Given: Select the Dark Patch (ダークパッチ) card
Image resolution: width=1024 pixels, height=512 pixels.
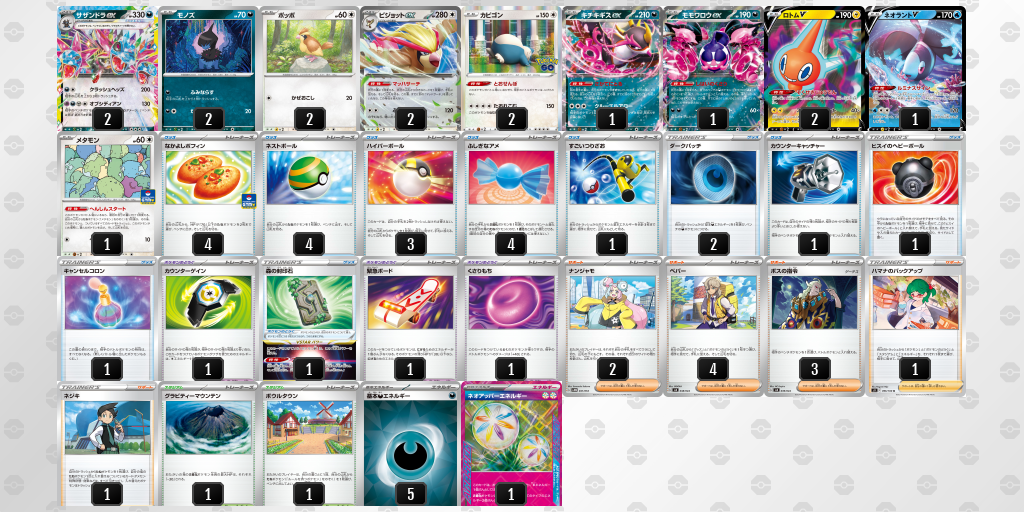Looking at the screenshot, I should 713,195.
